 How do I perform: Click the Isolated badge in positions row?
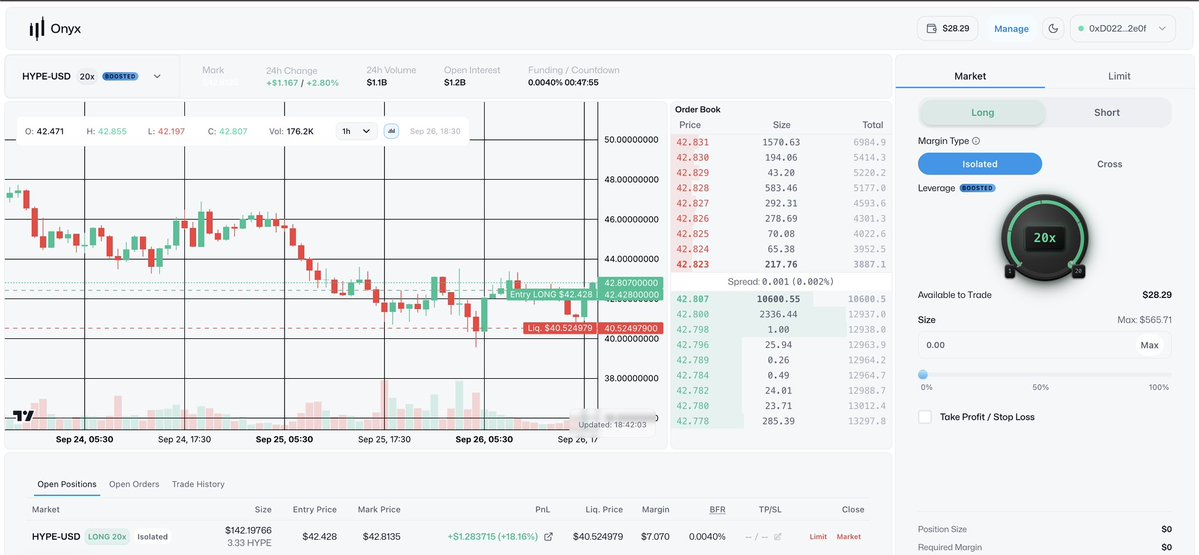pos(152,537)
